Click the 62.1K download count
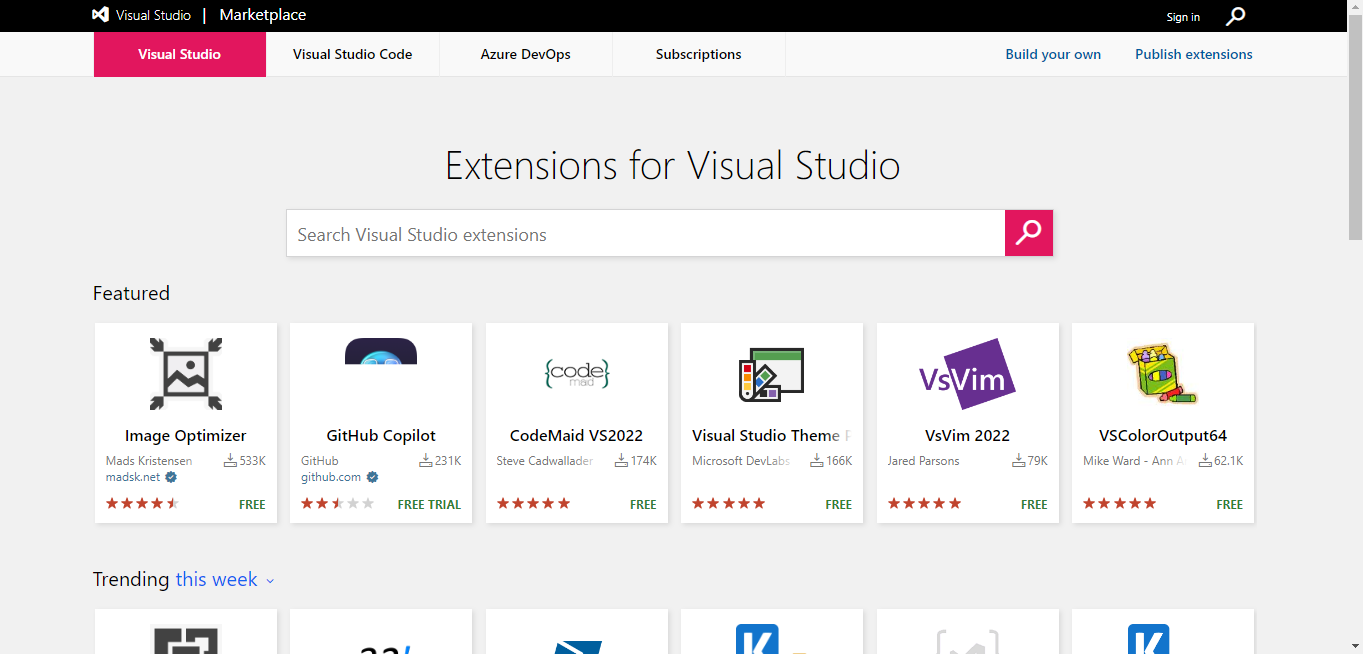This screenshot has width=1363, height=654. 1229,461
